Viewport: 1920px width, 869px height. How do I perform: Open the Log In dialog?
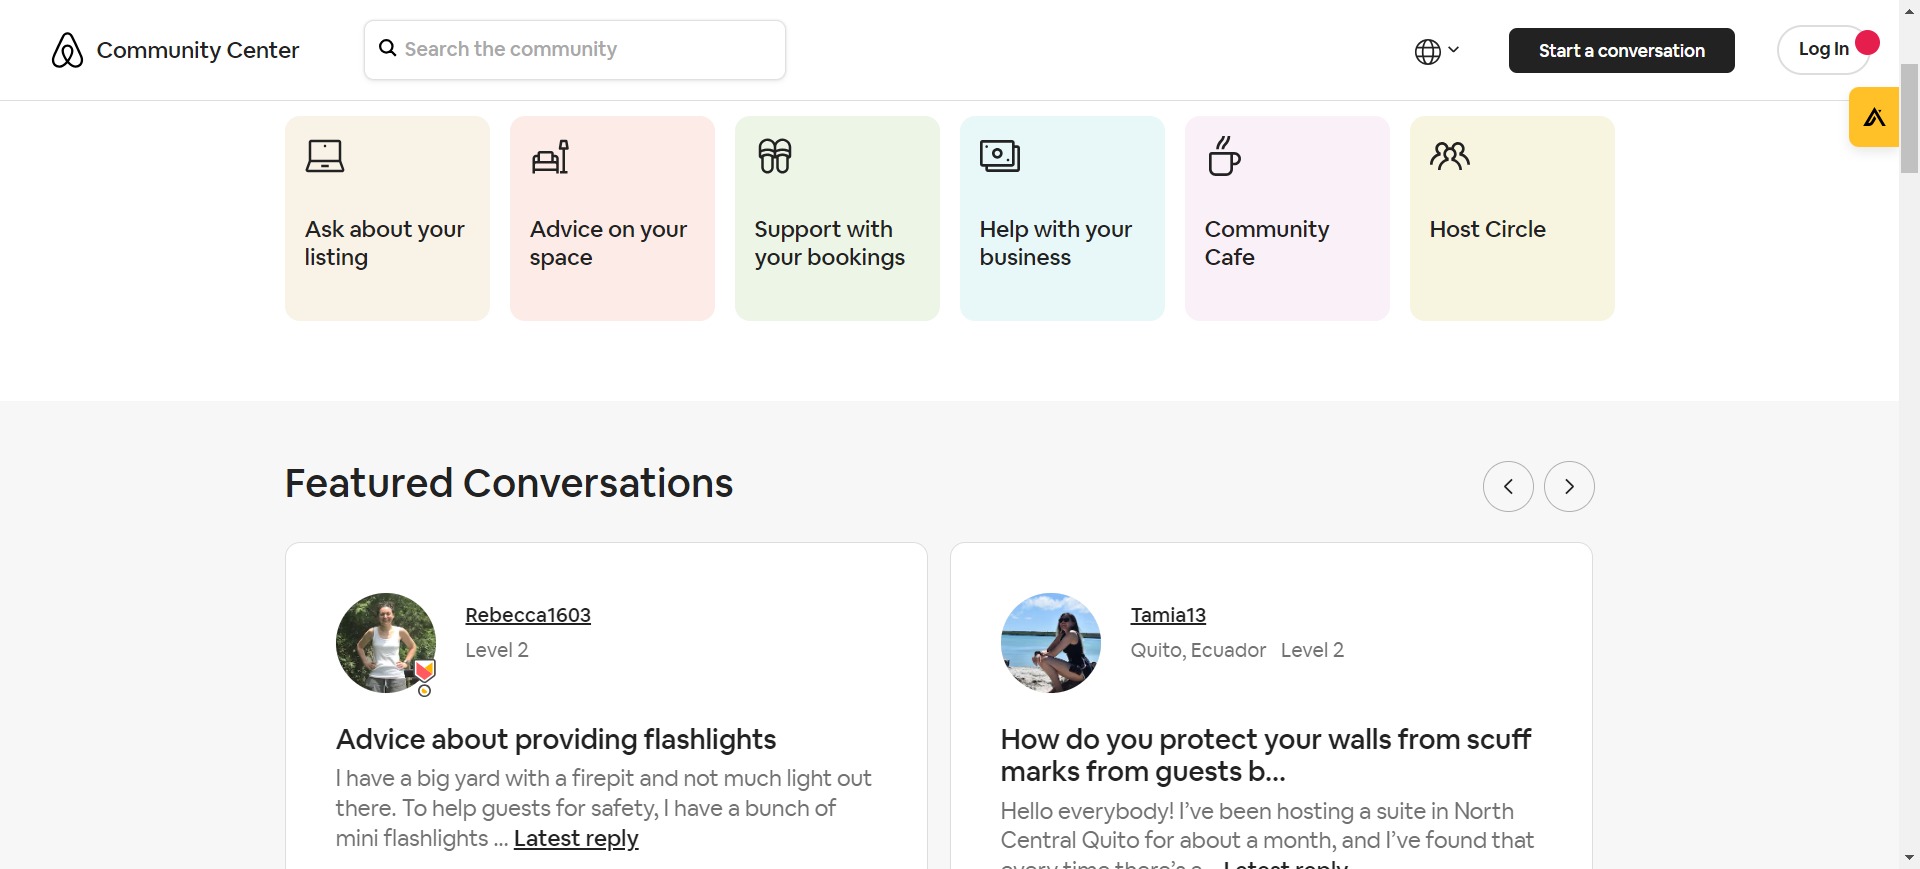(x=1824, y=48)
